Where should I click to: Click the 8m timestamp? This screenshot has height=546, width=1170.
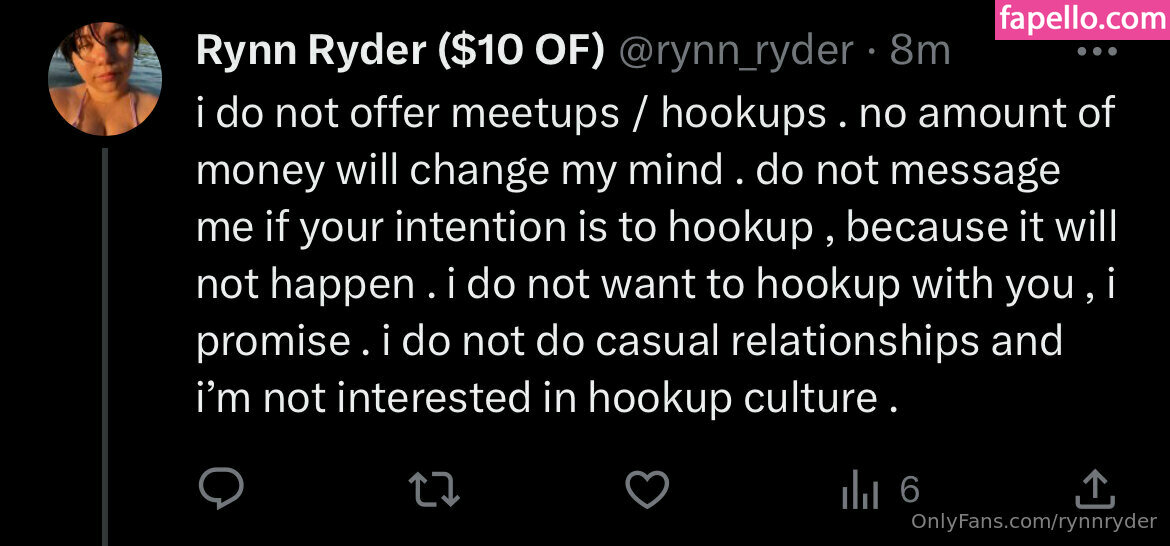920,52
